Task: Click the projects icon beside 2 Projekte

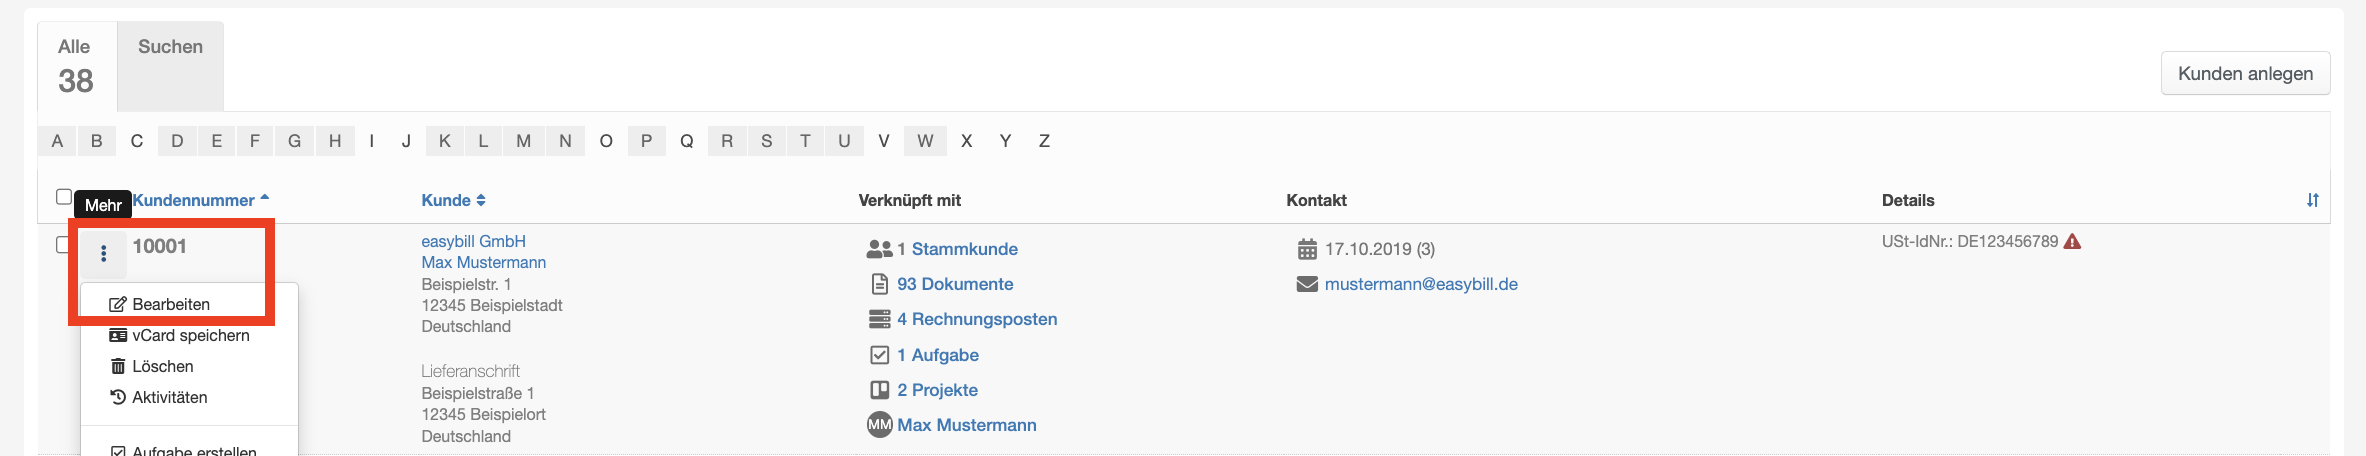Action: click(879, 390)
